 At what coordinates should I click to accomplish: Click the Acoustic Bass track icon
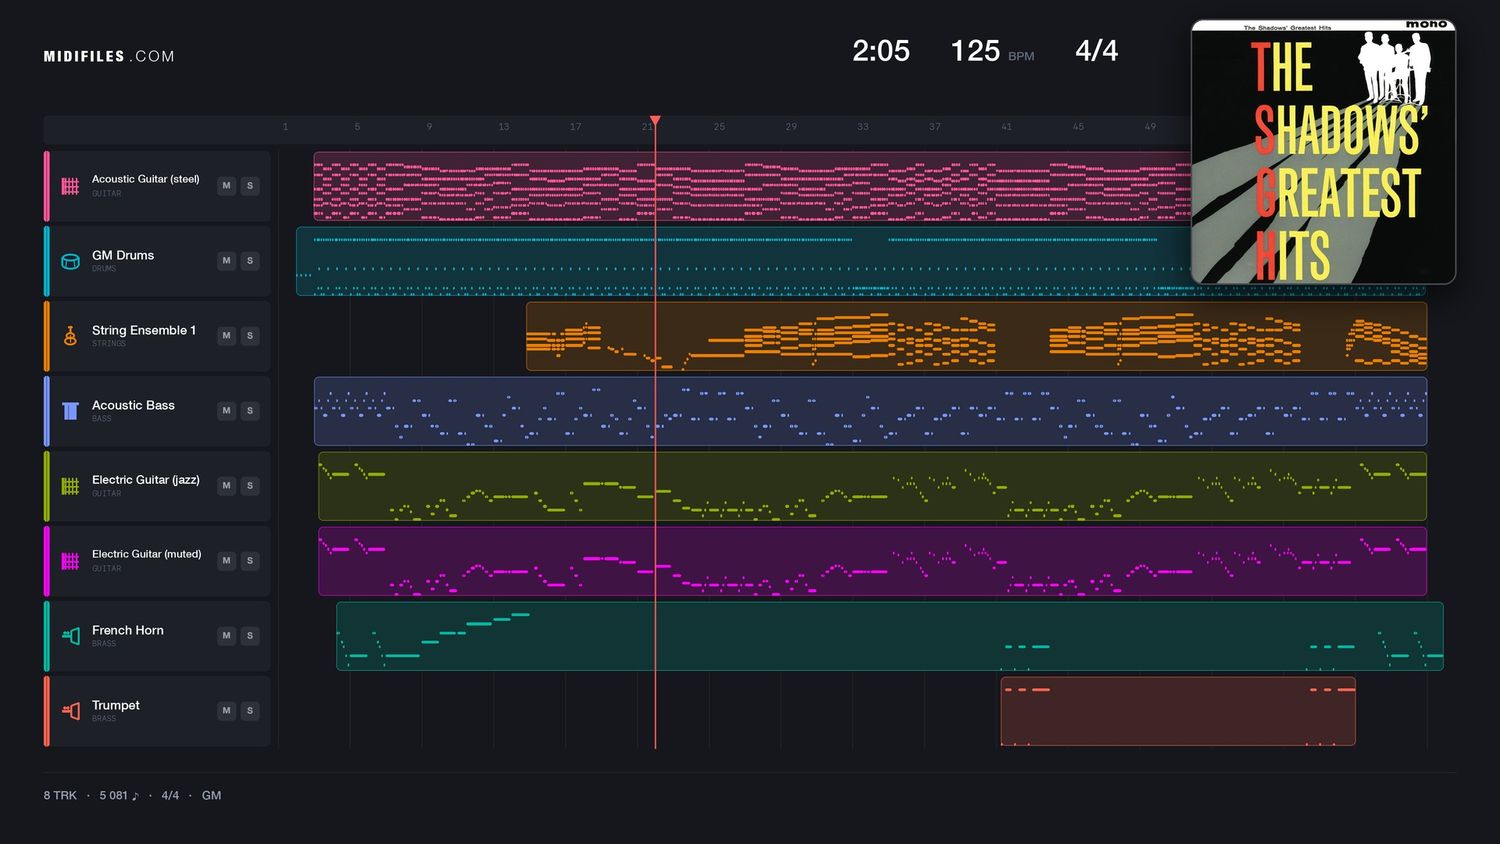click(x=70, y=411)
